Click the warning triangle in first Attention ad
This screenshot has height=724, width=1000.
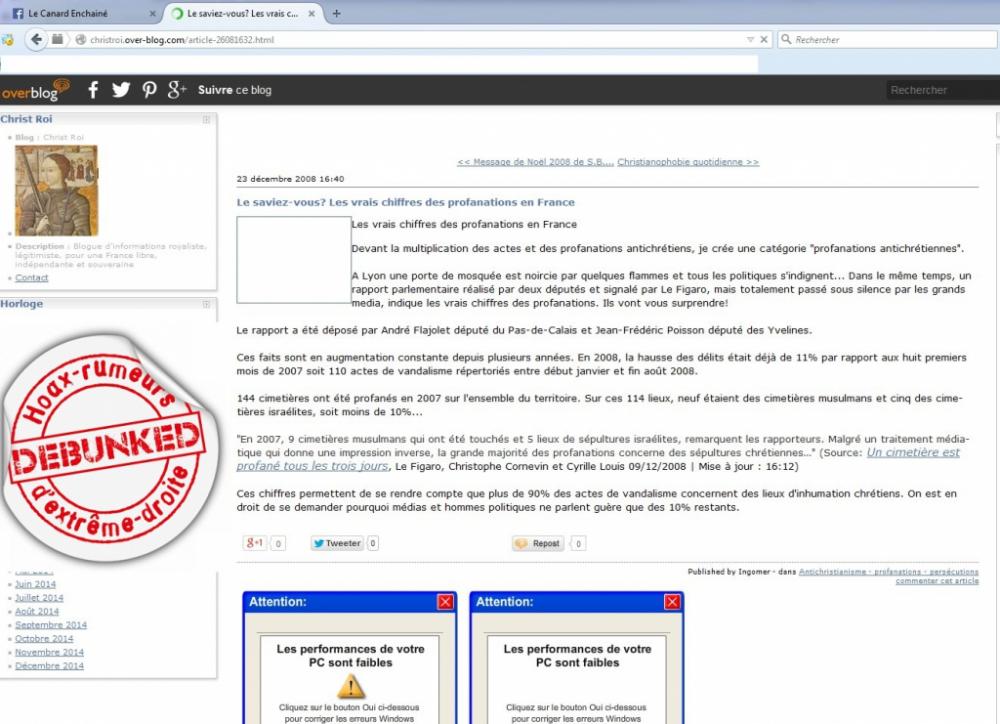point(351,687)
